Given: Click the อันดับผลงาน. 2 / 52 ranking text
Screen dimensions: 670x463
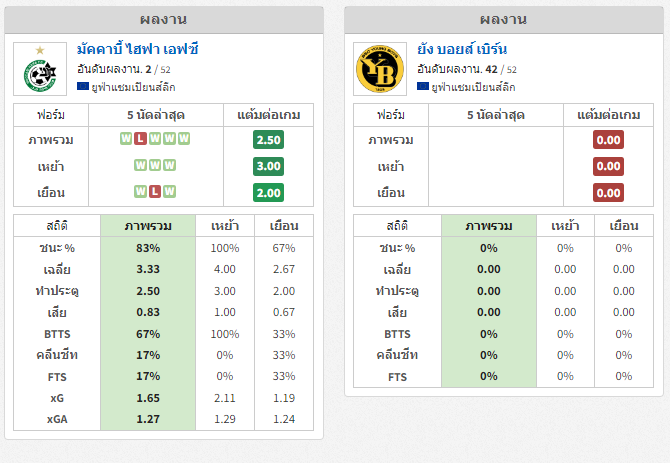Looking at the screenshot, I should coord(124,69).
